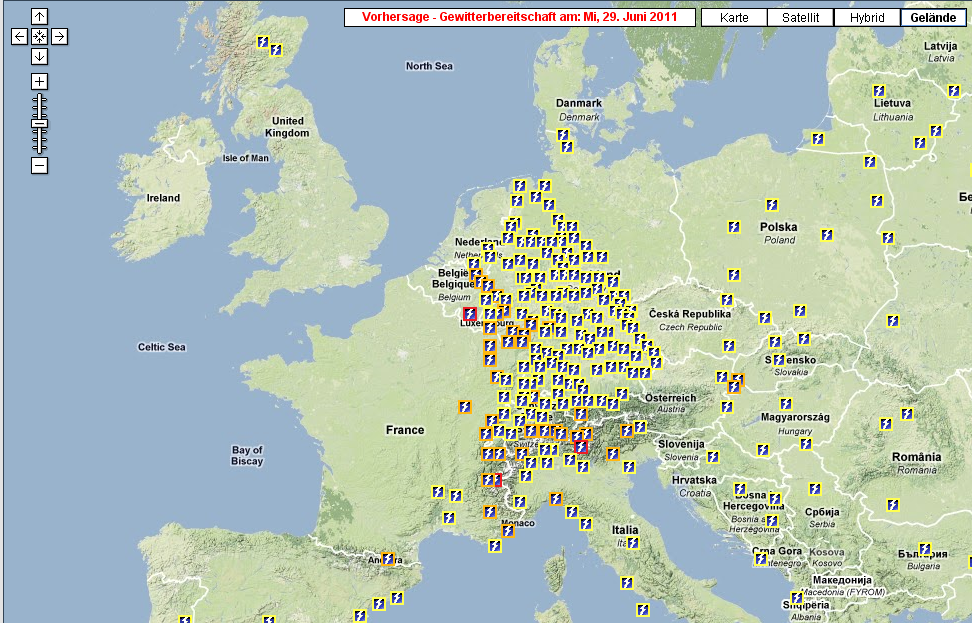
Task: Zoom in with the plus button
Action: click(39, 81)
